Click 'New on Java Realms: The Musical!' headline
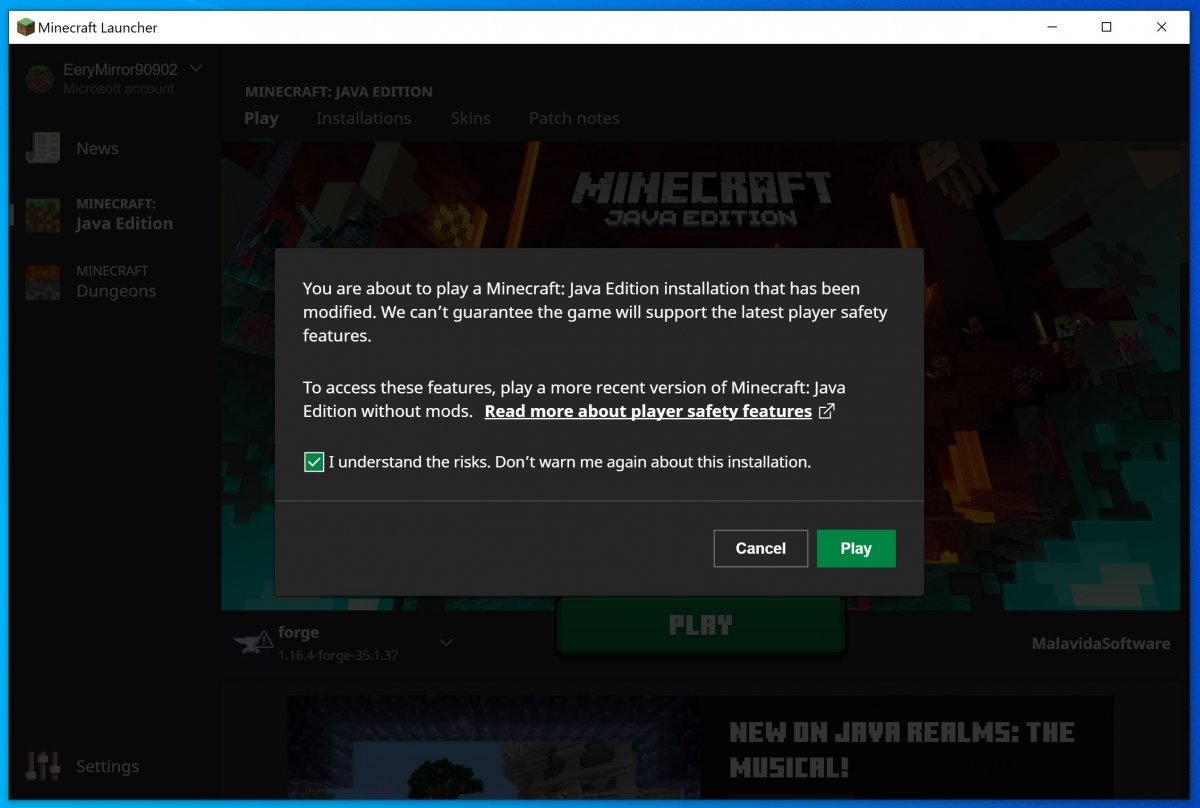Image resolution: width=1200 pixels, height=808 pixels. (x=902, y=749)
